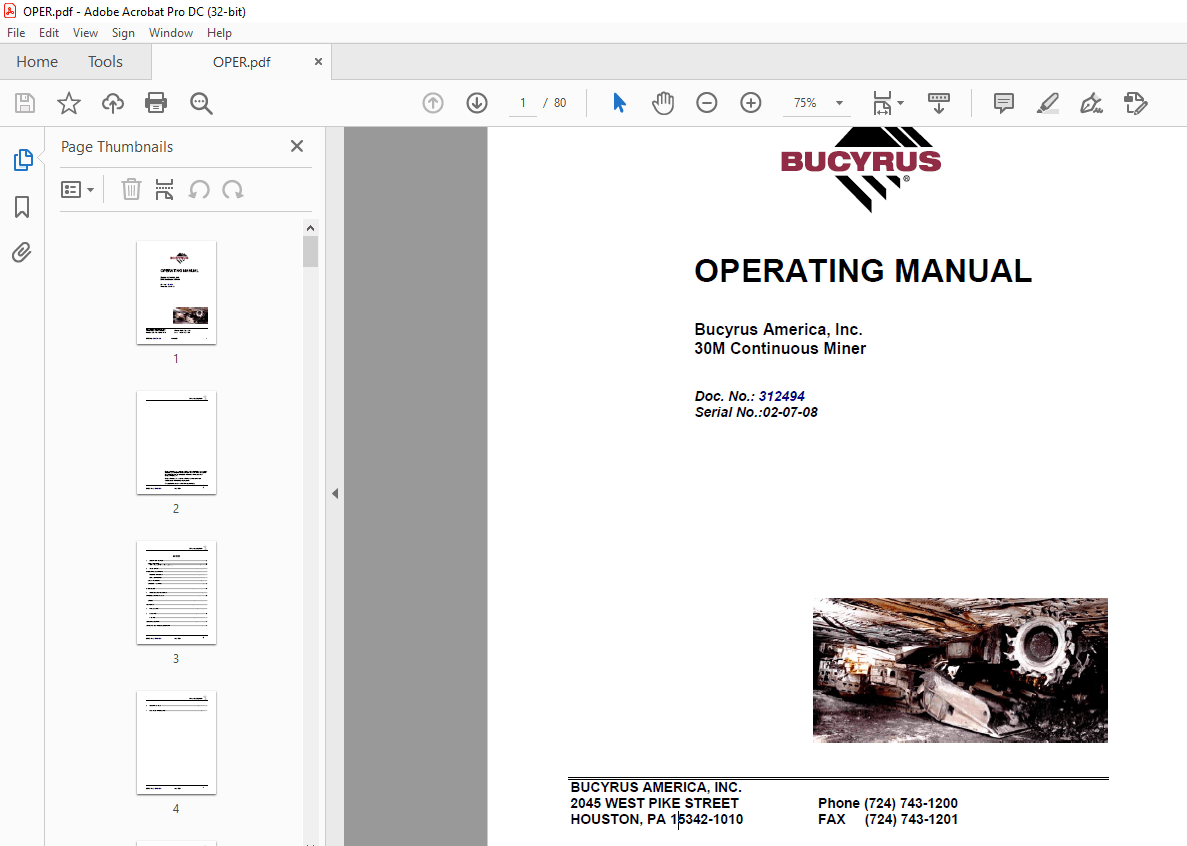Screen dimensions: 1187x846
Task: Enable continuous scrolling page mode
Action: tap(939, 102)
